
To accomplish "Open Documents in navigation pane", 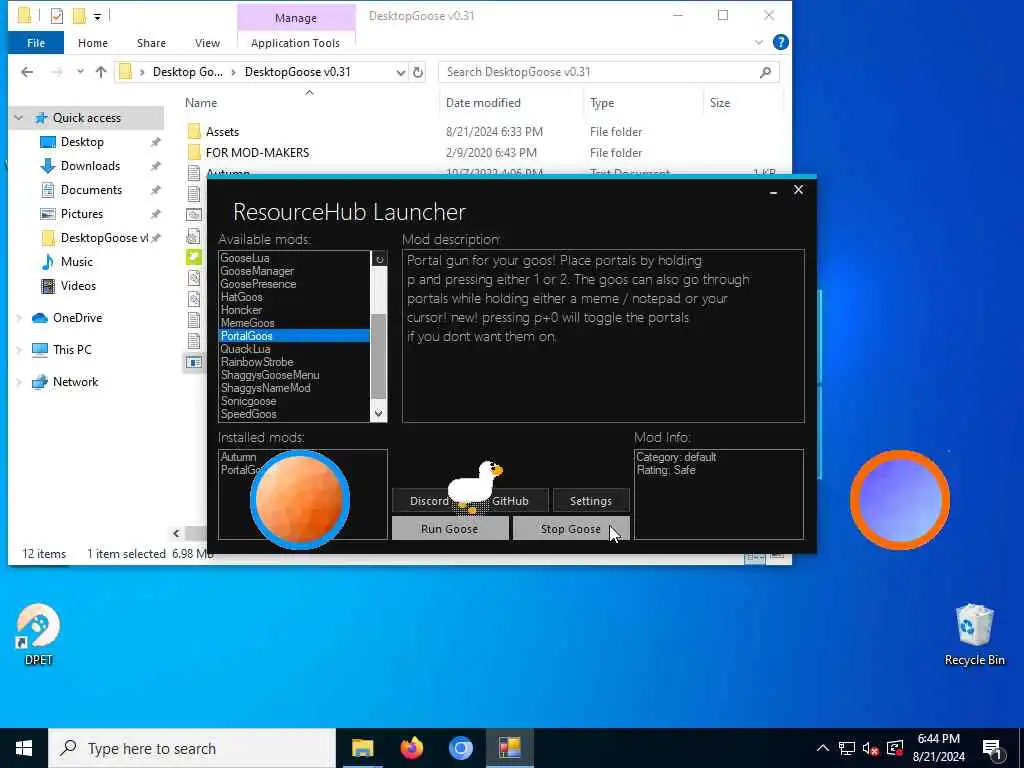I will 91,190.
